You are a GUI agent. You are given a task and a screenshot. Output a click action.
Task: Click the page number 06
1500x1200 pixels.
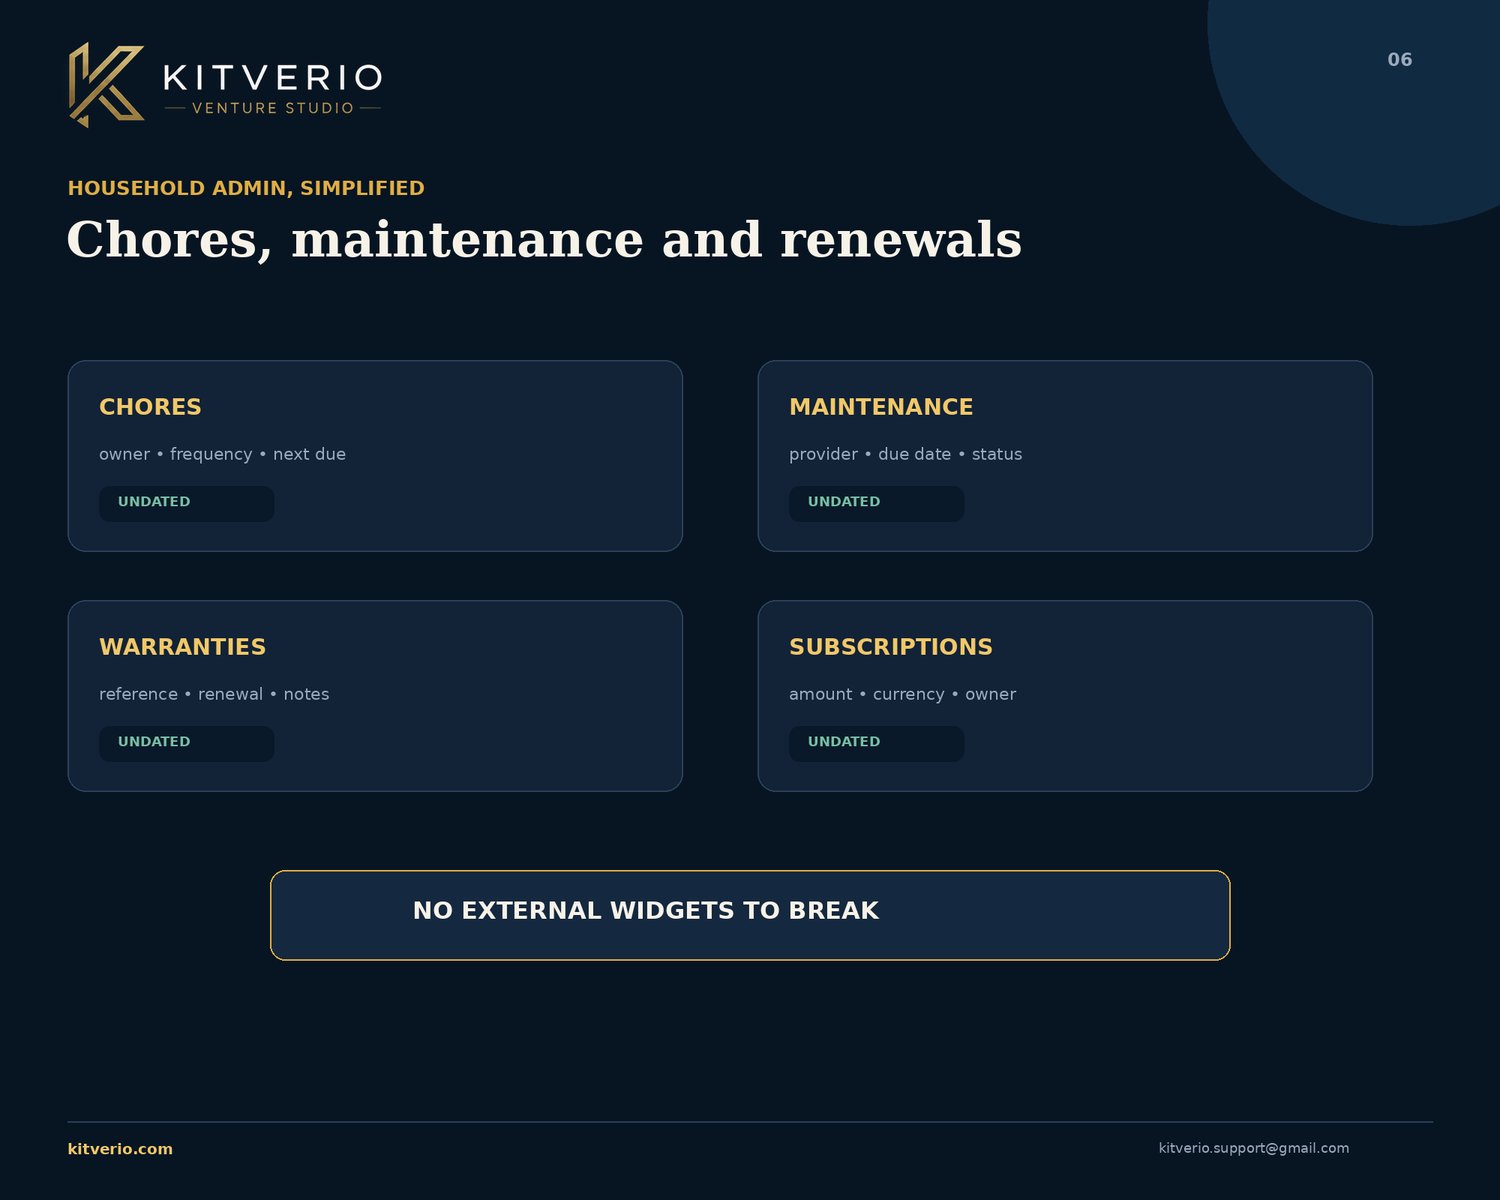[x=1400, y=60]
